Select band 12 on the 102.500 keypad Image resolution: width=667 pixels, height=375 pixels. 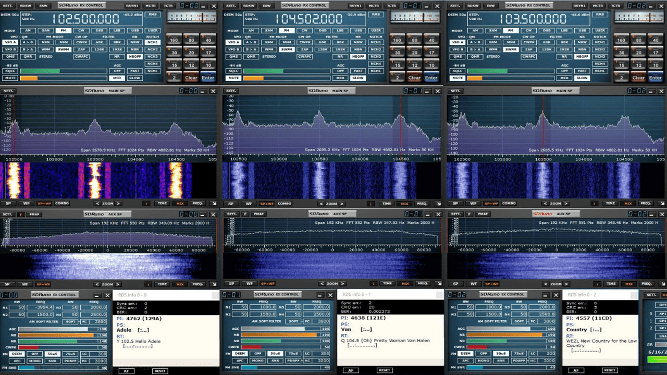click(191, 65)
